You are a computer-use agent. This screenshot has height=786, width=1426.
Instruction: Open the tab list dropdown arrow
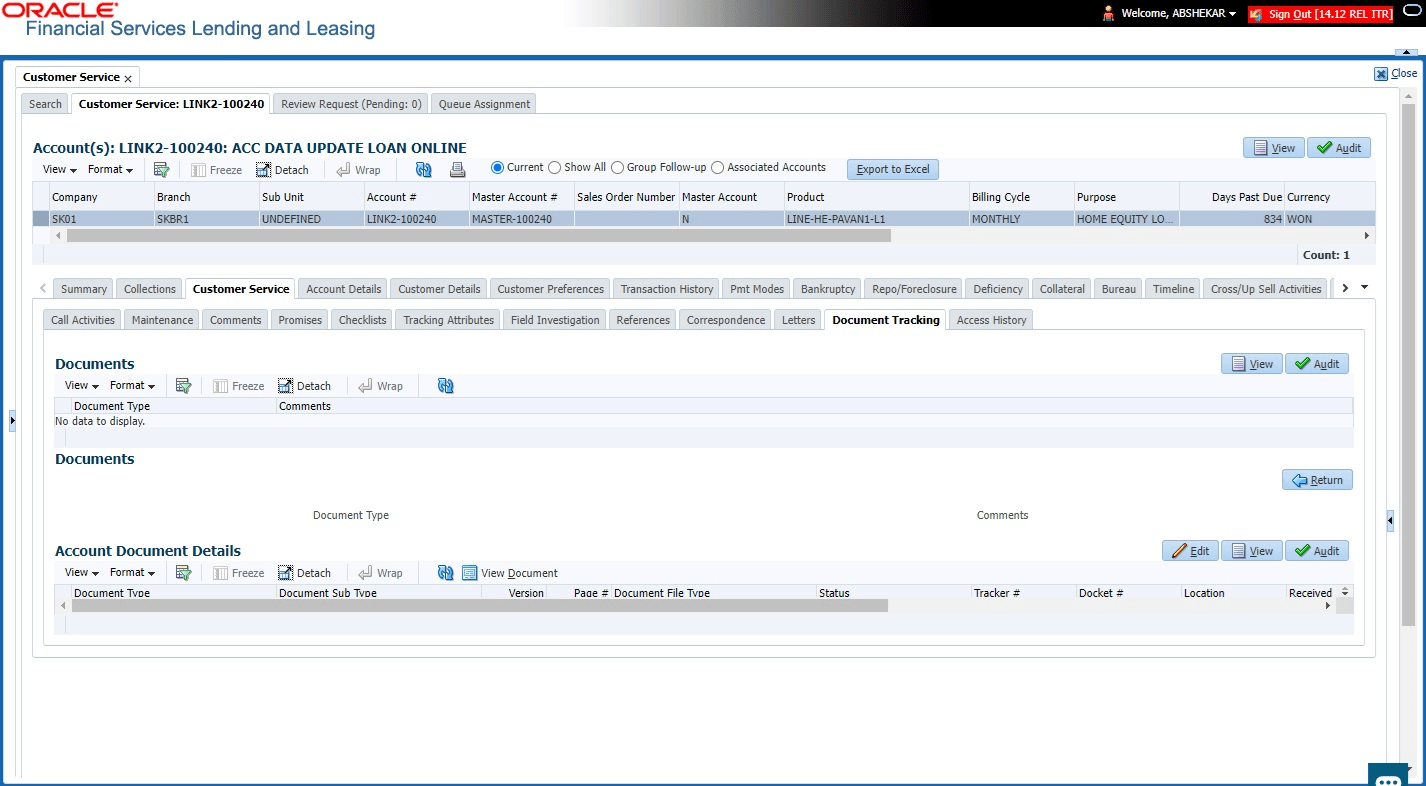point(1365,288)
